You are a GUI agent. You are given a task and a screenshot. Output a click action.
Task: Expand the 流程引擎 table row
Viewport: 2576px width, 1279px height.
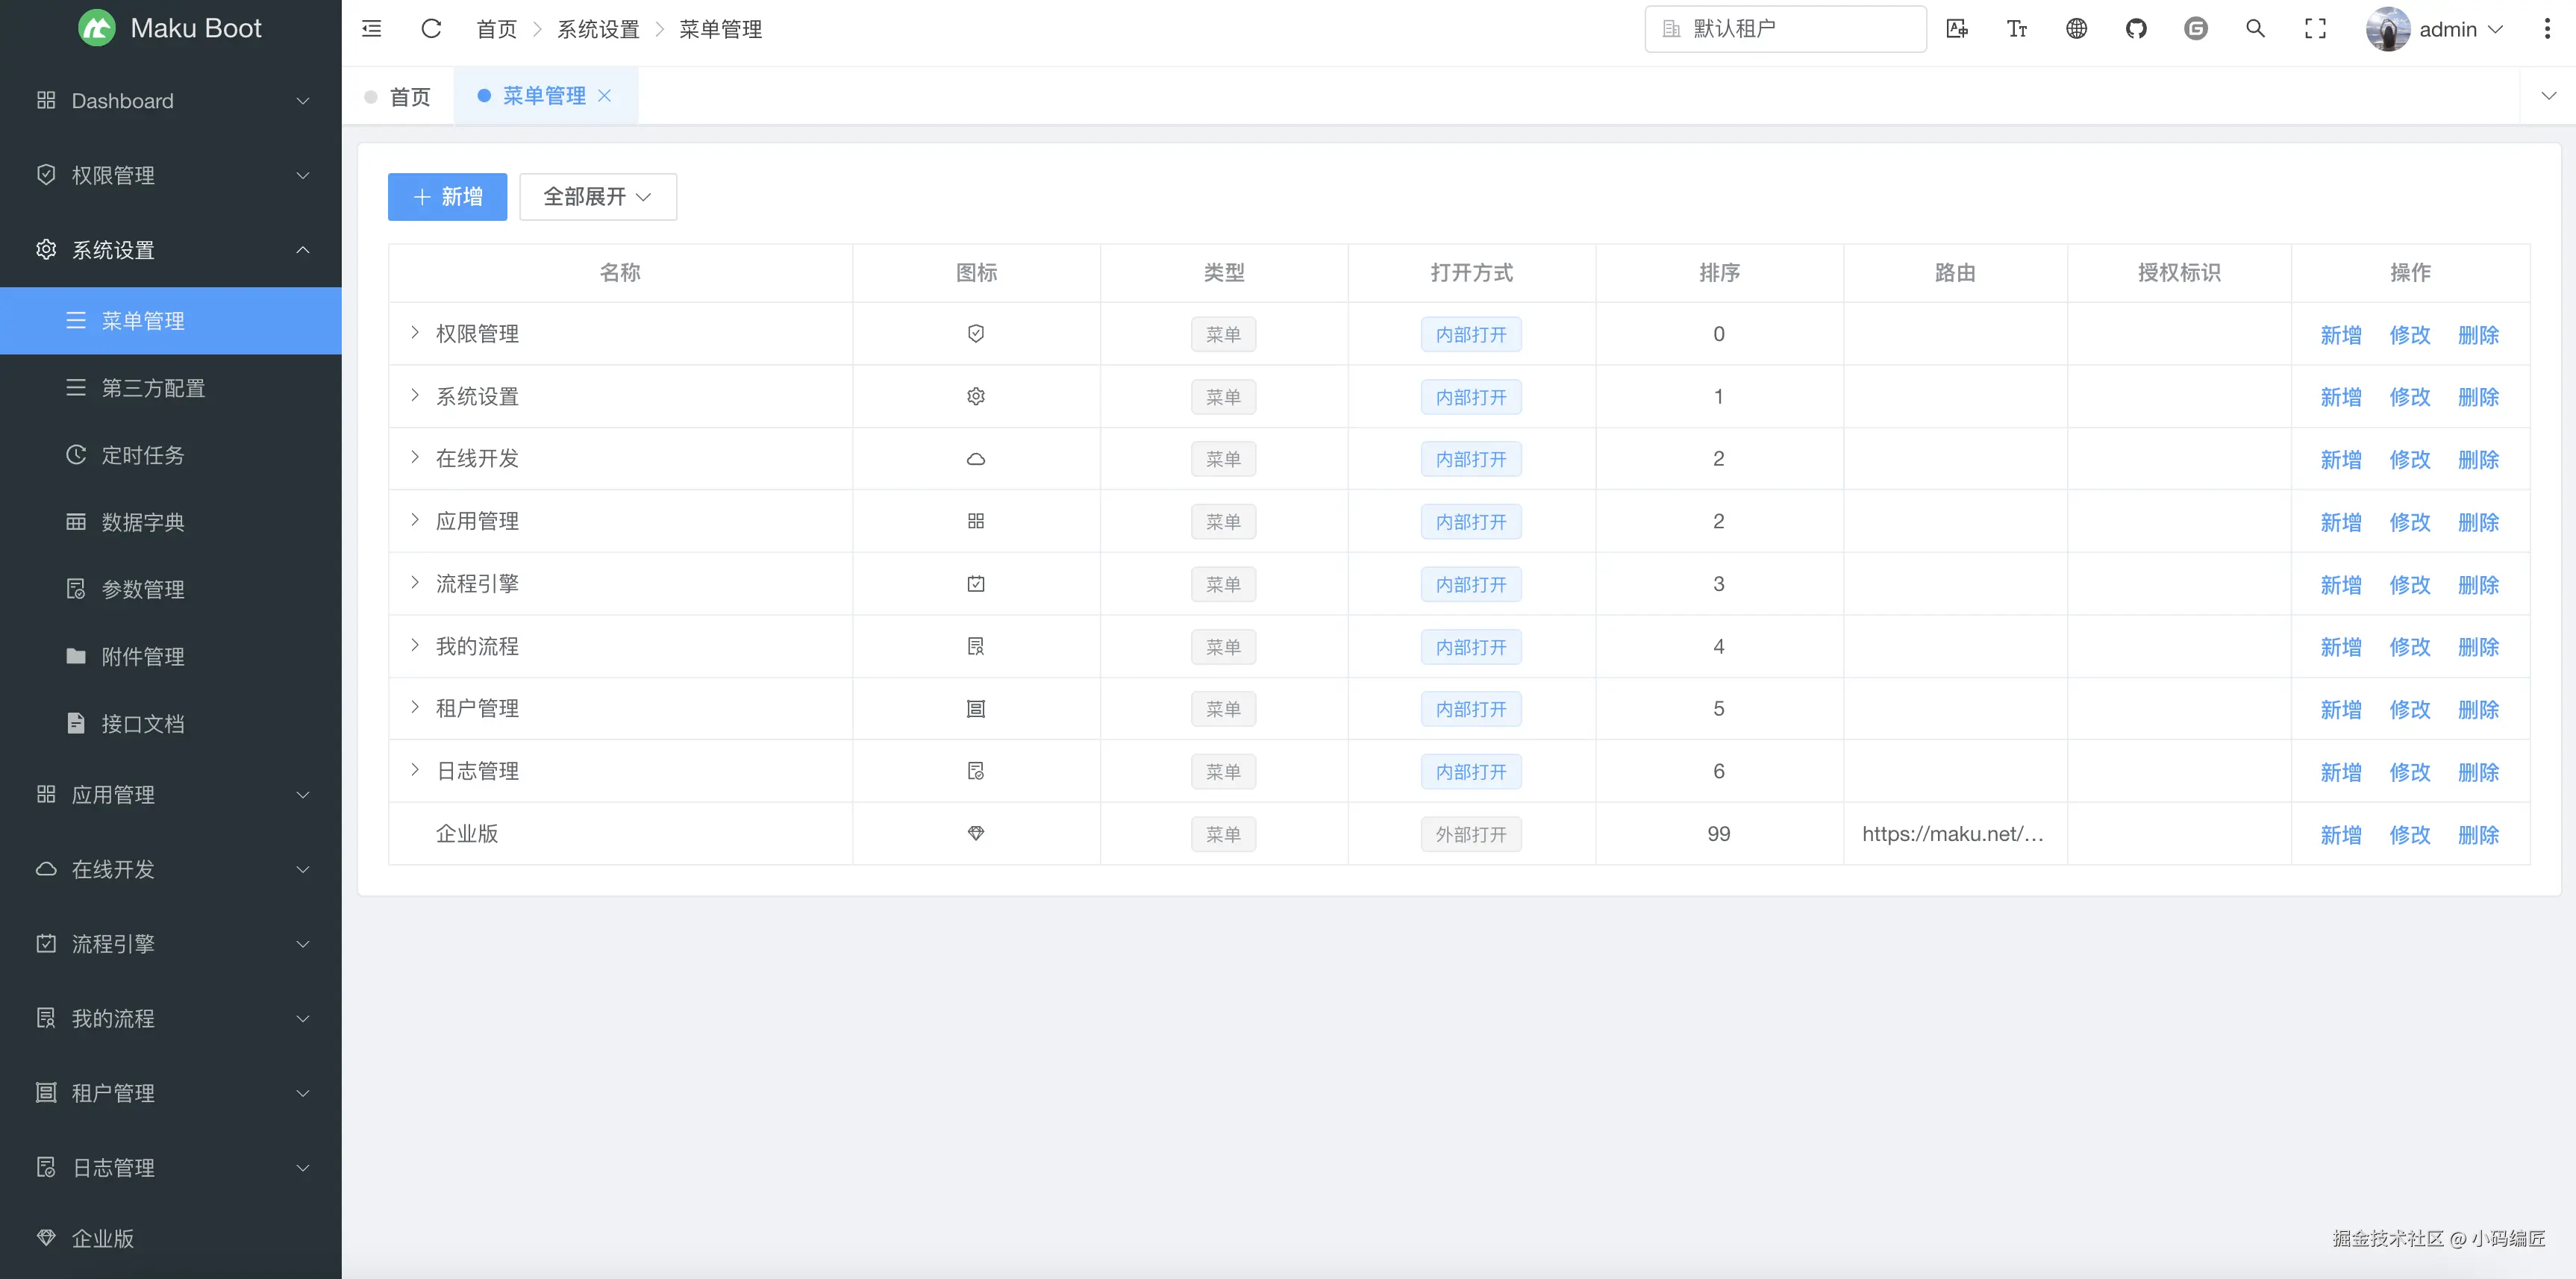point(415,583)
